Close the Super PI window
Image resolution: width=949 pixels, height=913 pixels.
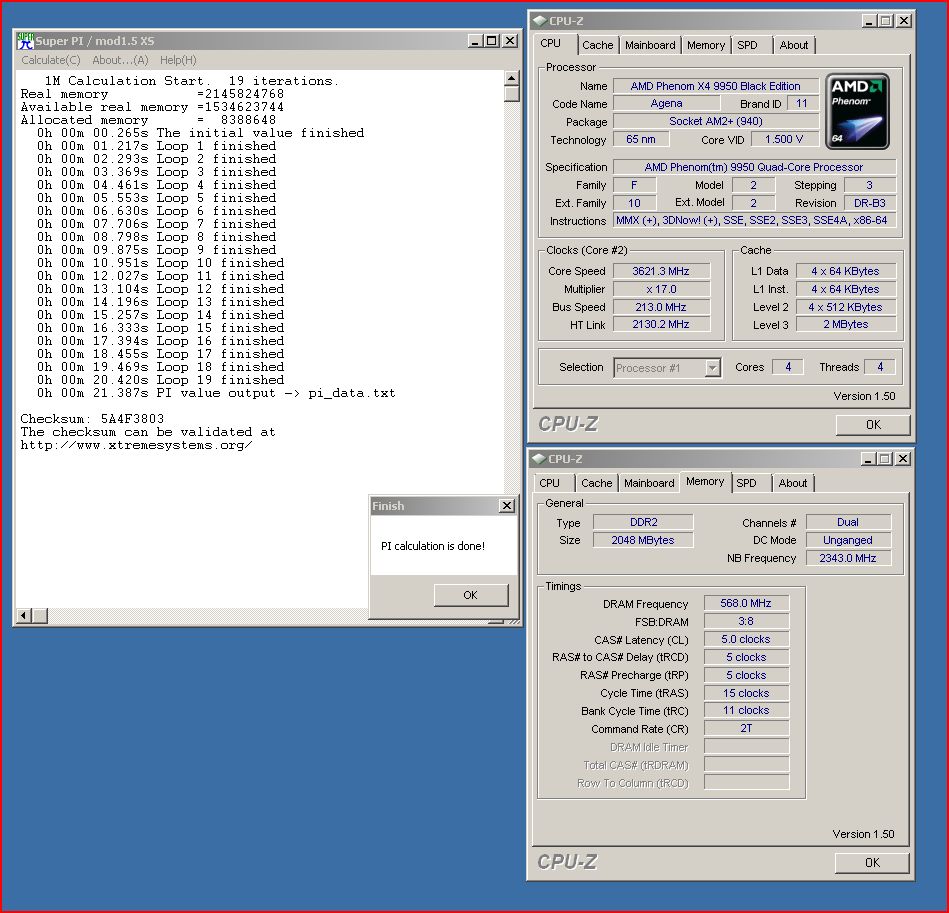tap(510, 41)
